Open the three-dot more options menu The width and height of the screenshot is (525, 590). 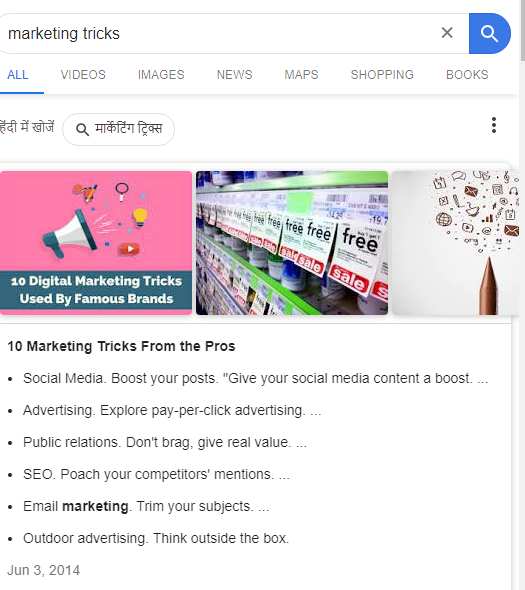pos(494,125)
